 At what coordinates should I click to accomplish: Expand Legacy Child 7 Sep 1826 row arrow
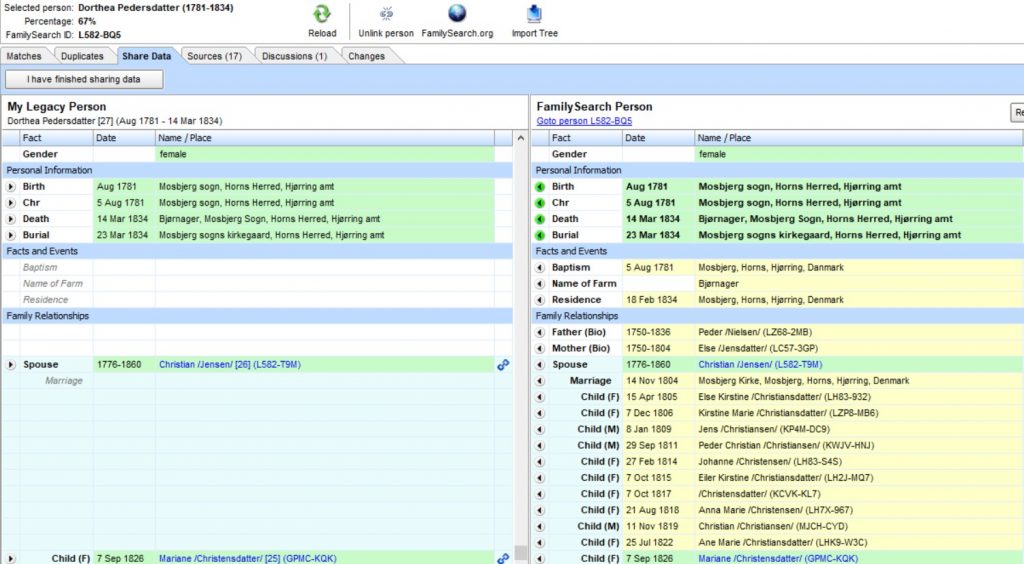(x=11, y=559)
